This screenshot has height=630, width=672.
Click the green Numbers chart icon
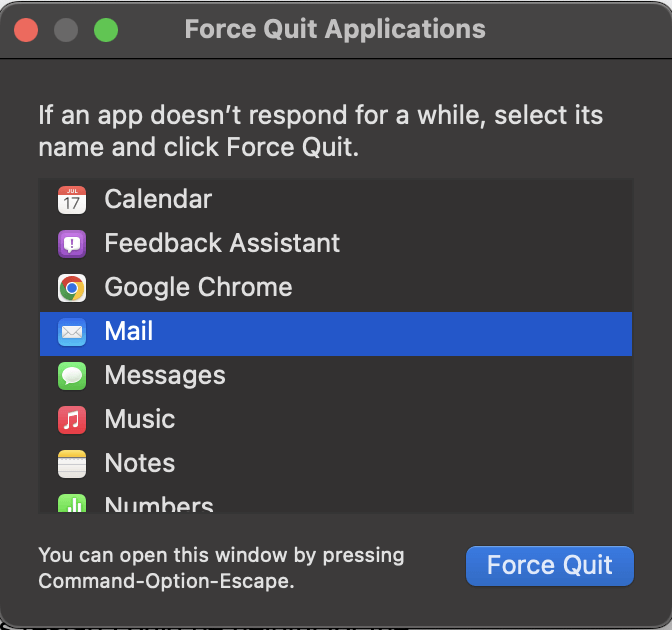72,504
